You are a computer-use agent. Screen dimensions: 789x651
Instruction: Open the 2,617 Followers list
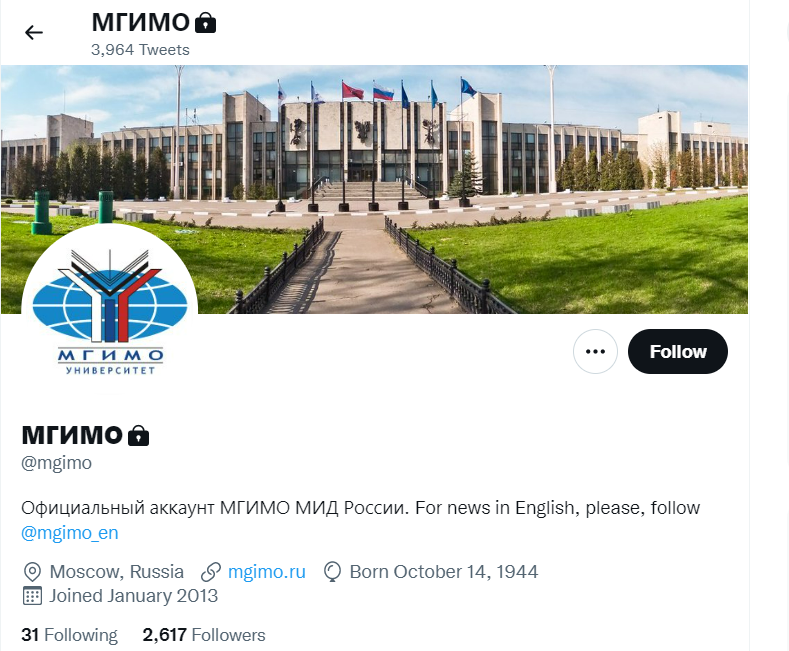[204, 635]
